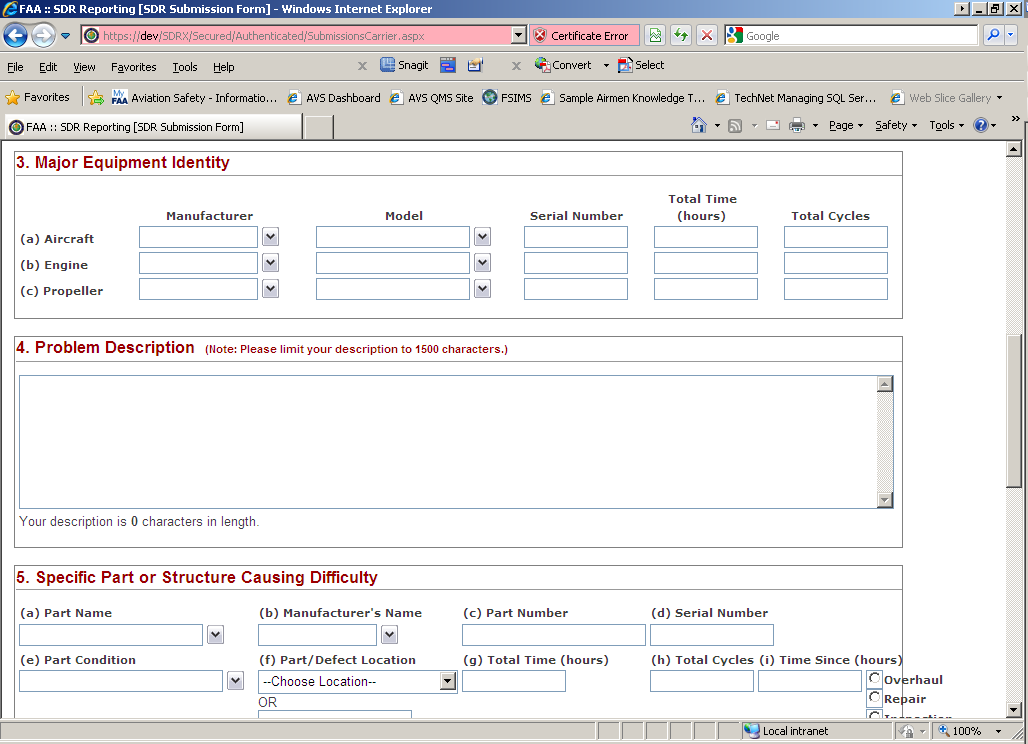
Task: Click the Stop loading red X icon
Action: [707, 36]
